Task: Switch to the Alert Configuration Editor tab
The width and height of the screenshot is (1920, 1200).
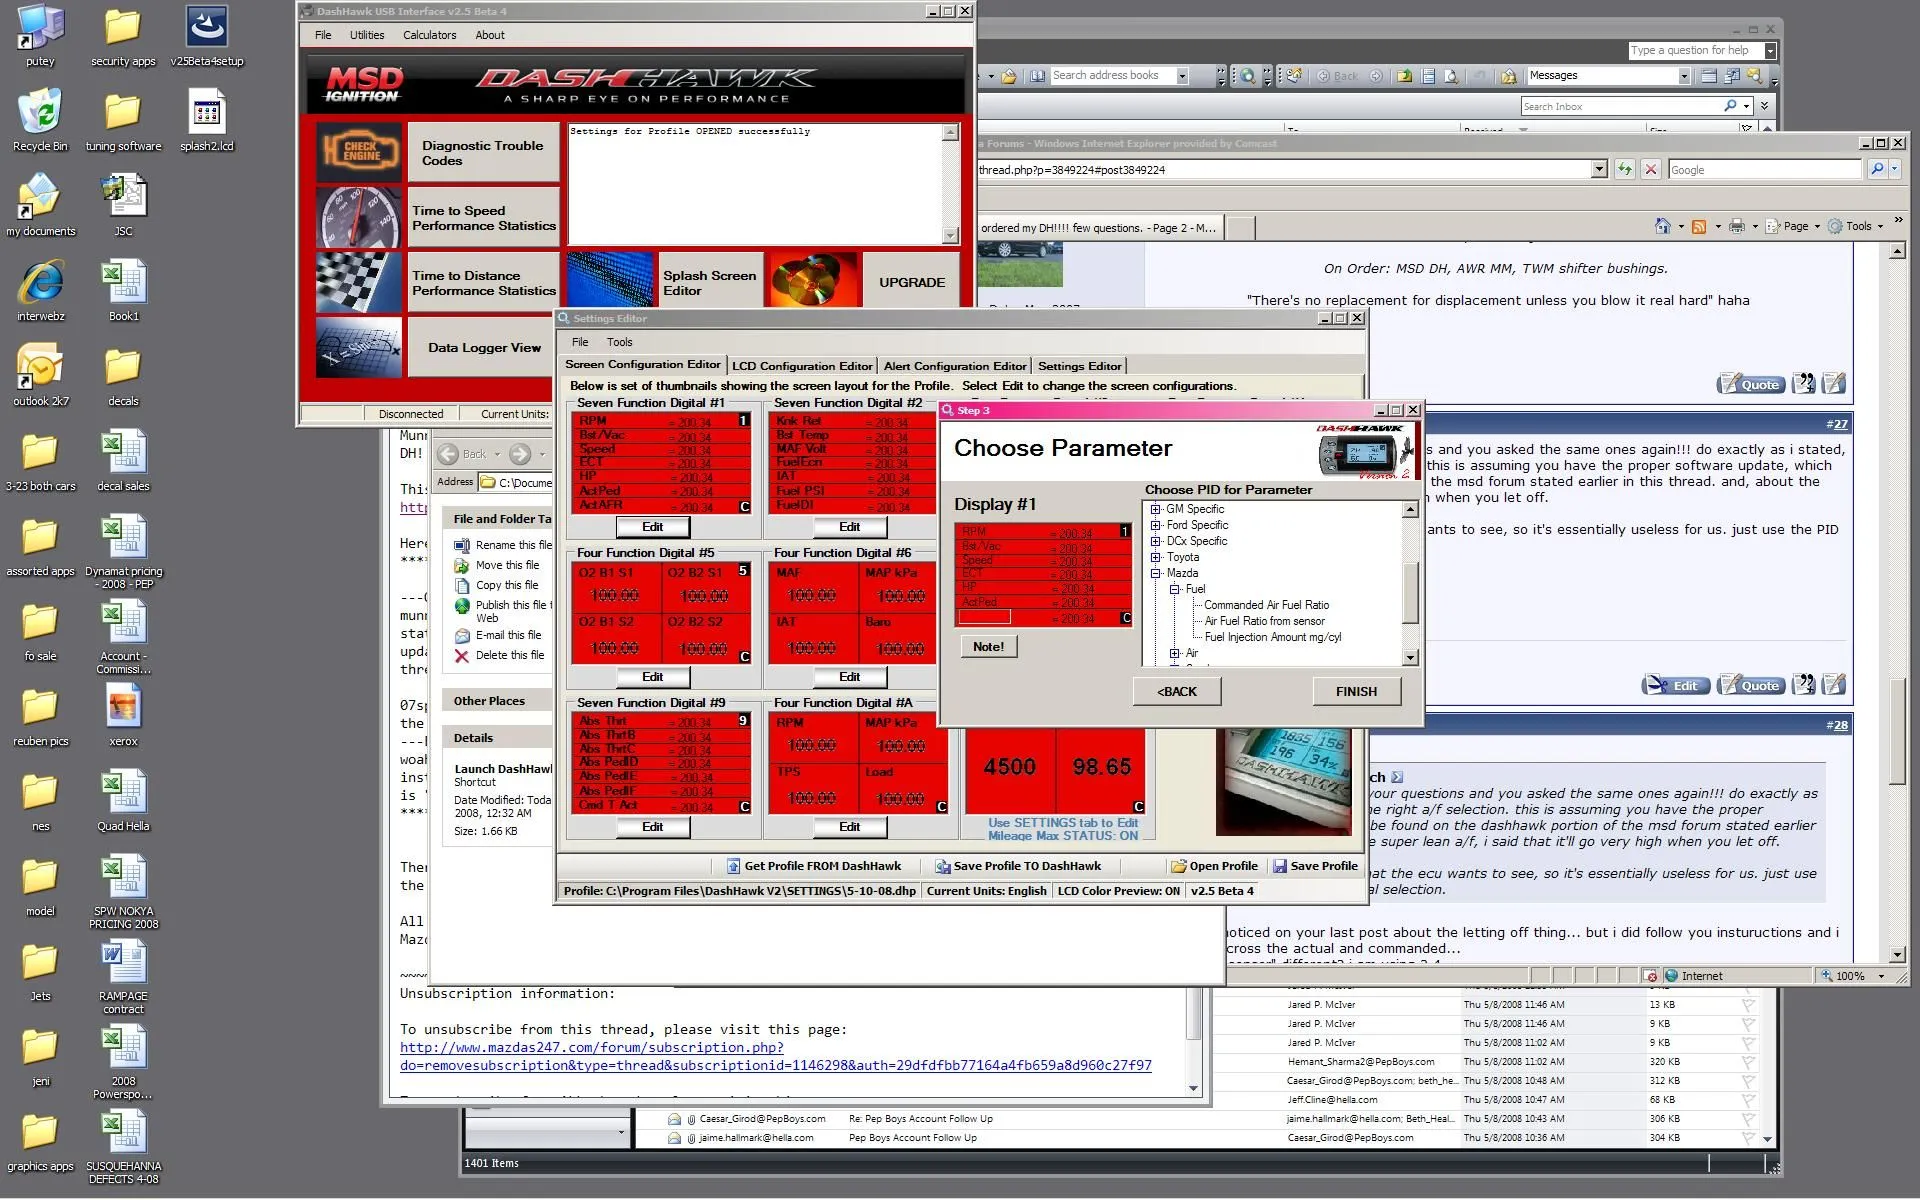Action: click(954, 366)
